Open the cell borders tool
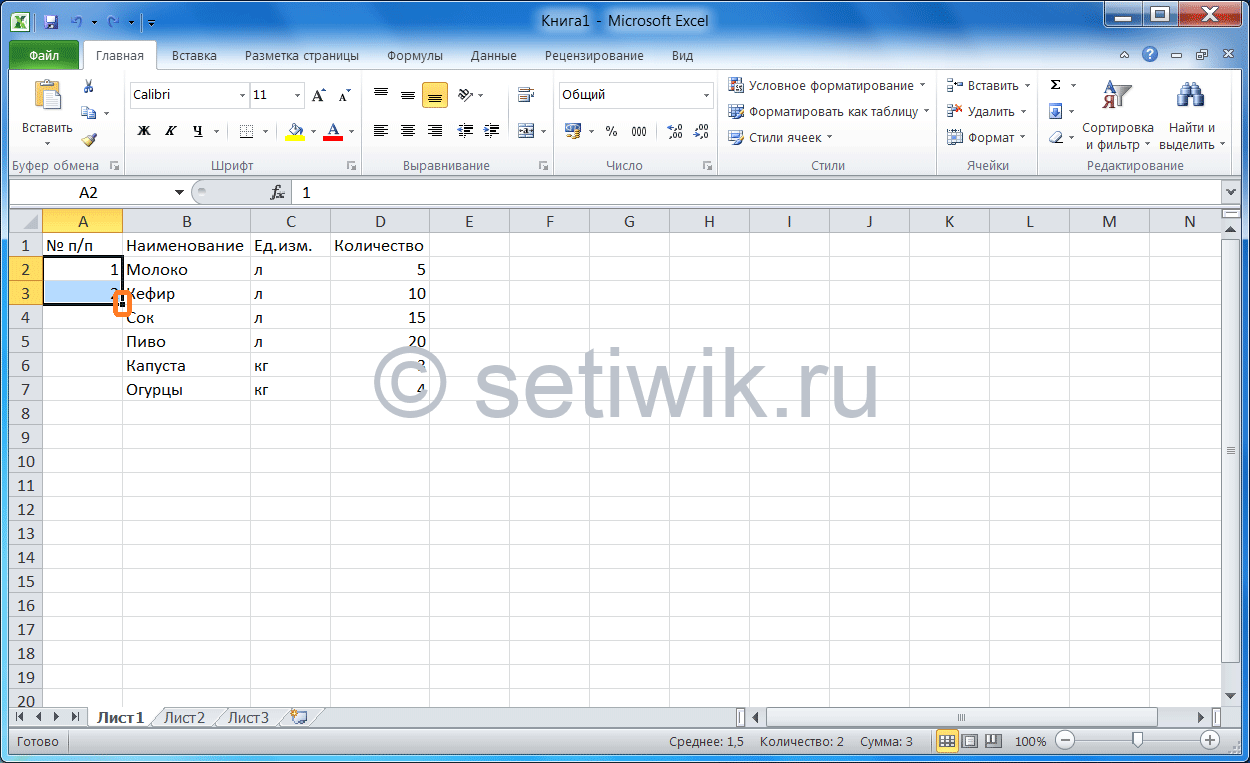 (x=245, y=131)
